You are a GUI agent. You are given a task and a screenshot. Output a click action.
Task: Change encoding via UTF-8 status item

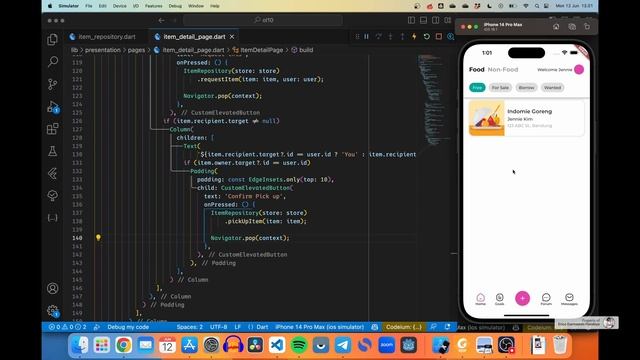pos(219,327)
